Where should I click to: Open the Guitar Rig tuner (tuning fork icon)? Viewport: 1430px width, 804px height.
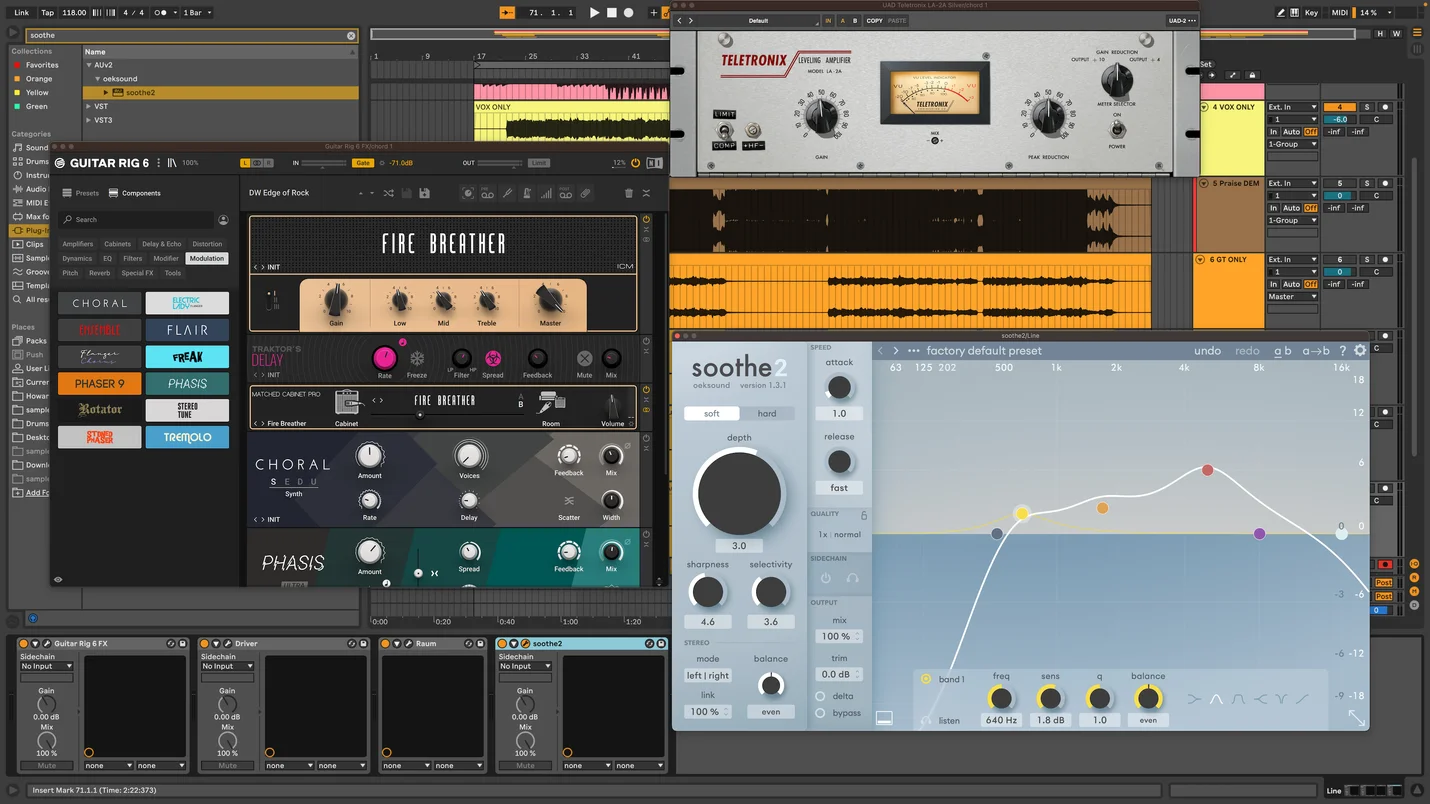(507, 193)
